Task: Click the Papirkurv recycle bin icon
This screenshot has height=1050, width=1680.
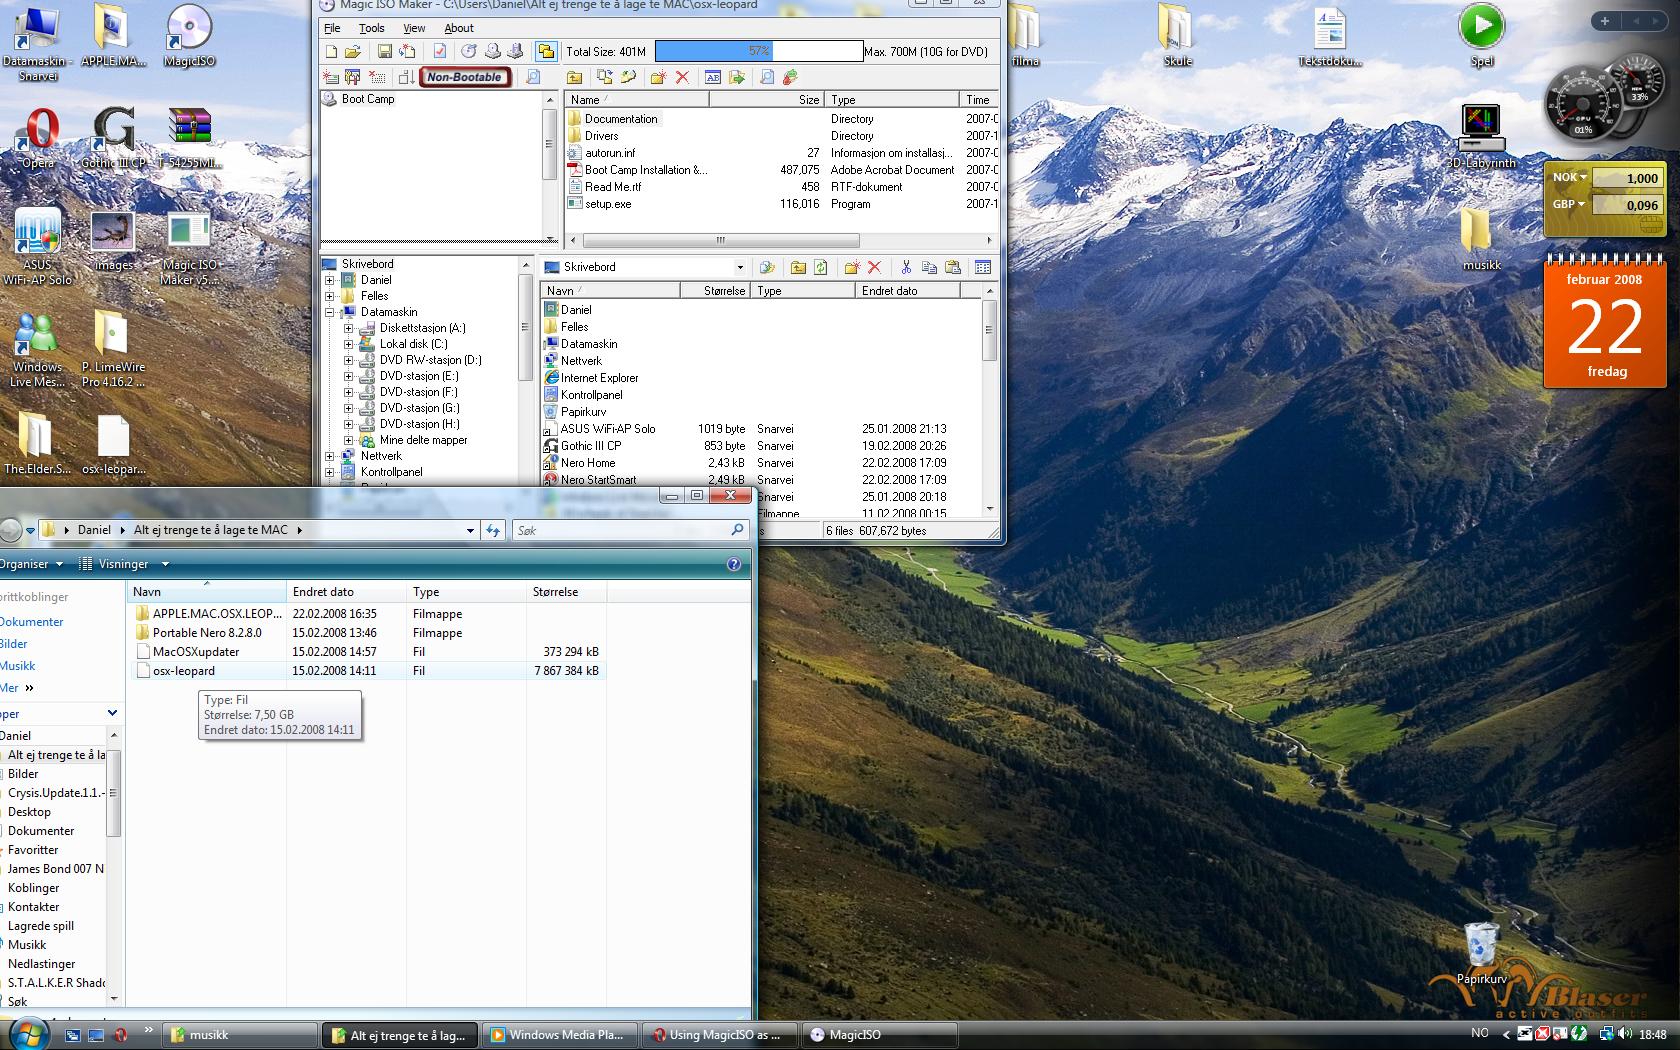Action: (1481, 954)
